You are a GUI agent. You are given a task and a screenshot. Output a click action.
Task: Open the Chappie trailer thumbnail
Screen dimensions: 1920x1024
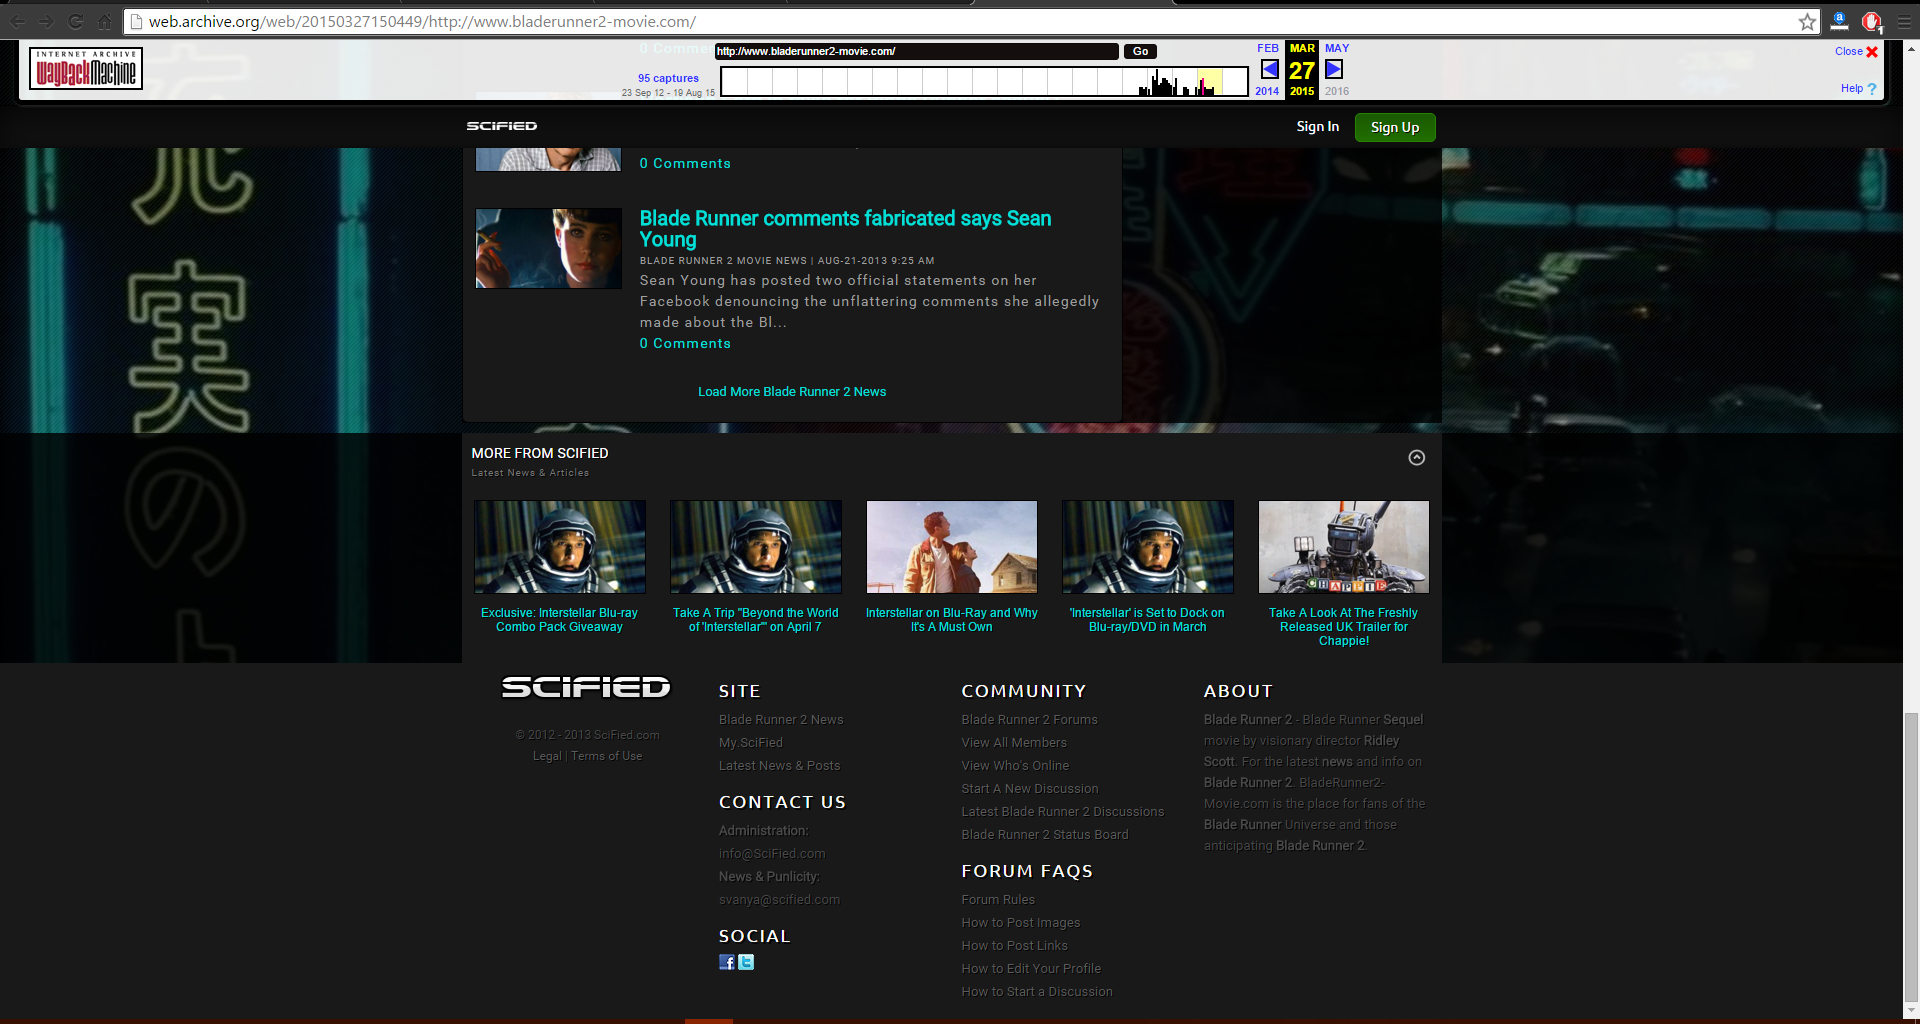click(x=1343, y=547)
